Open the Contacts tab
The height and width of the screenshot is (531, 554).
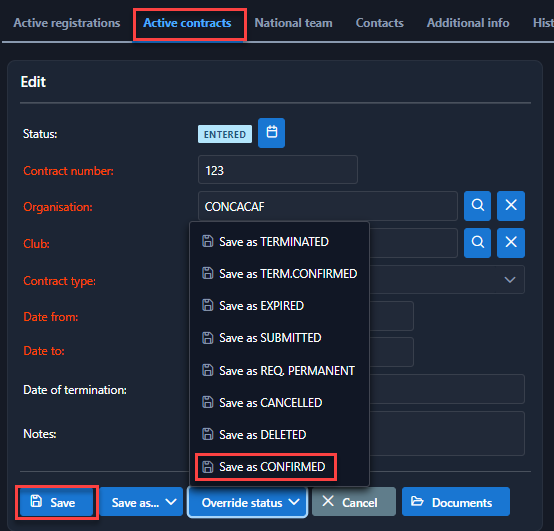click(x=379, y=23)
